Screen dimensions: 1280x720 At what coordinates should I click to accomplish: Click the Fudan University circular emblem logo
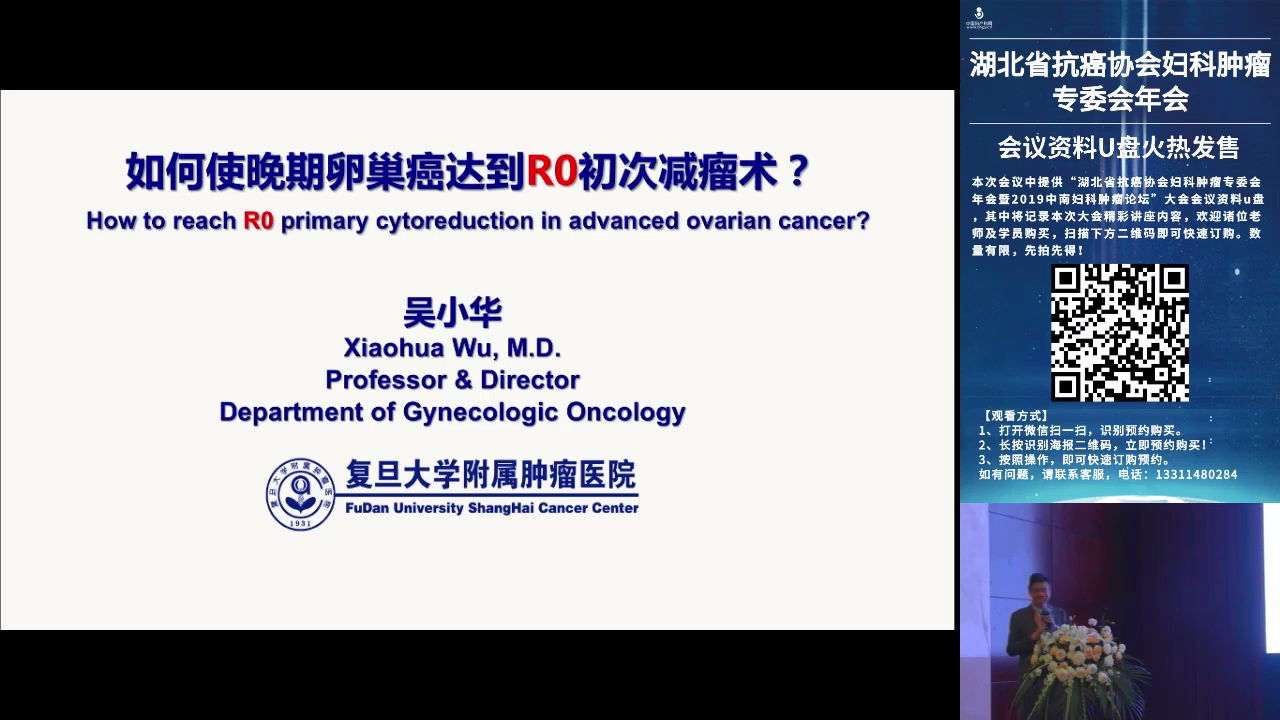tap(299, 493)
